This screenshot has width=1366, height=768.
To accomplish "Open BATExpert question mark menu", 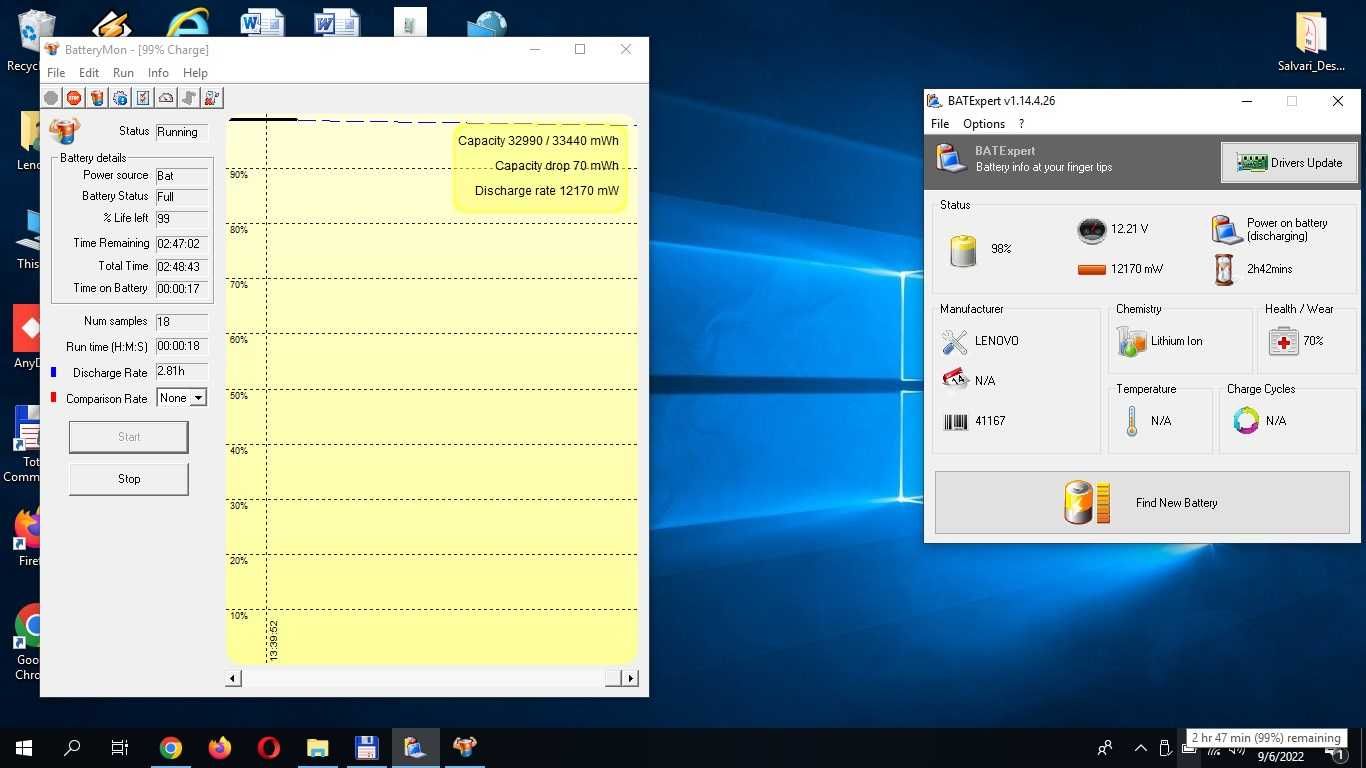I will pyautogui.click(x=1021, y=124).
